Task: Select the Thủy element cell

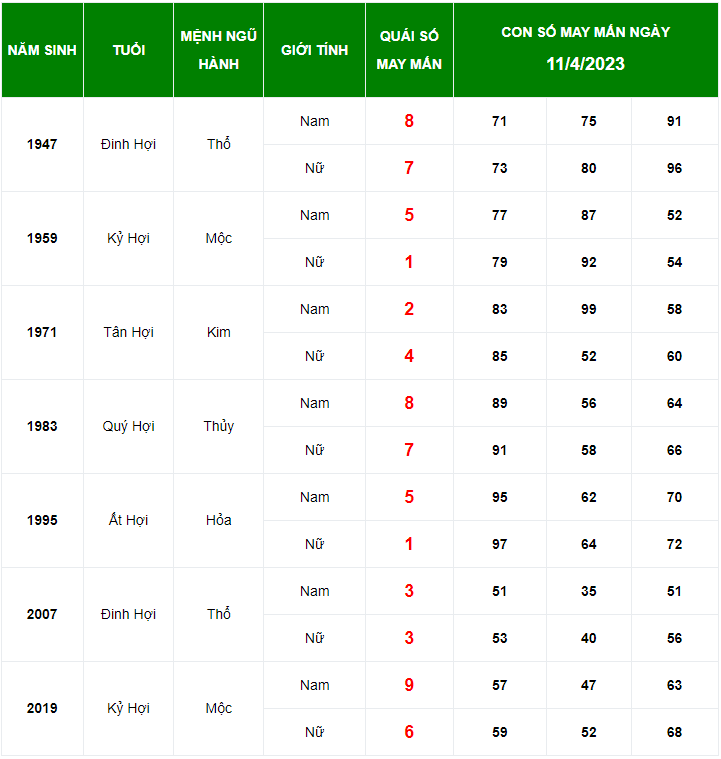Action: (x=218, y=426)
